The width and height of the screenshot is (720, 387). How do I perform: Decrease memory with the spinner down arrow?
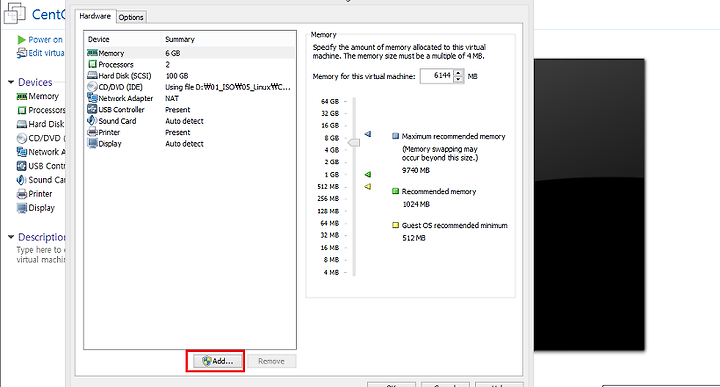[458, 79]
